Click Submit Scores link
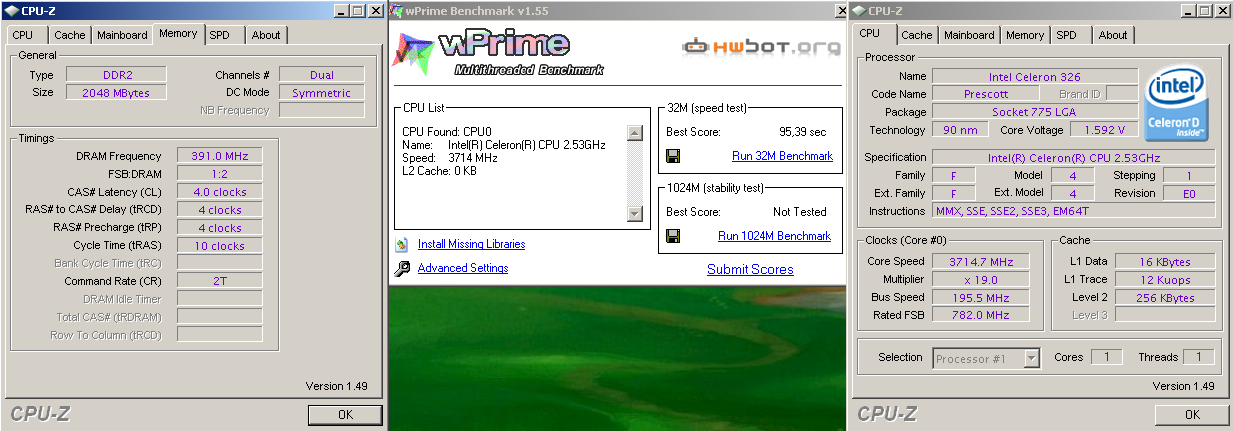Image resolution: width=1233 pixels, height=431 pixels. pyautogui.click(x=750, y=269)
